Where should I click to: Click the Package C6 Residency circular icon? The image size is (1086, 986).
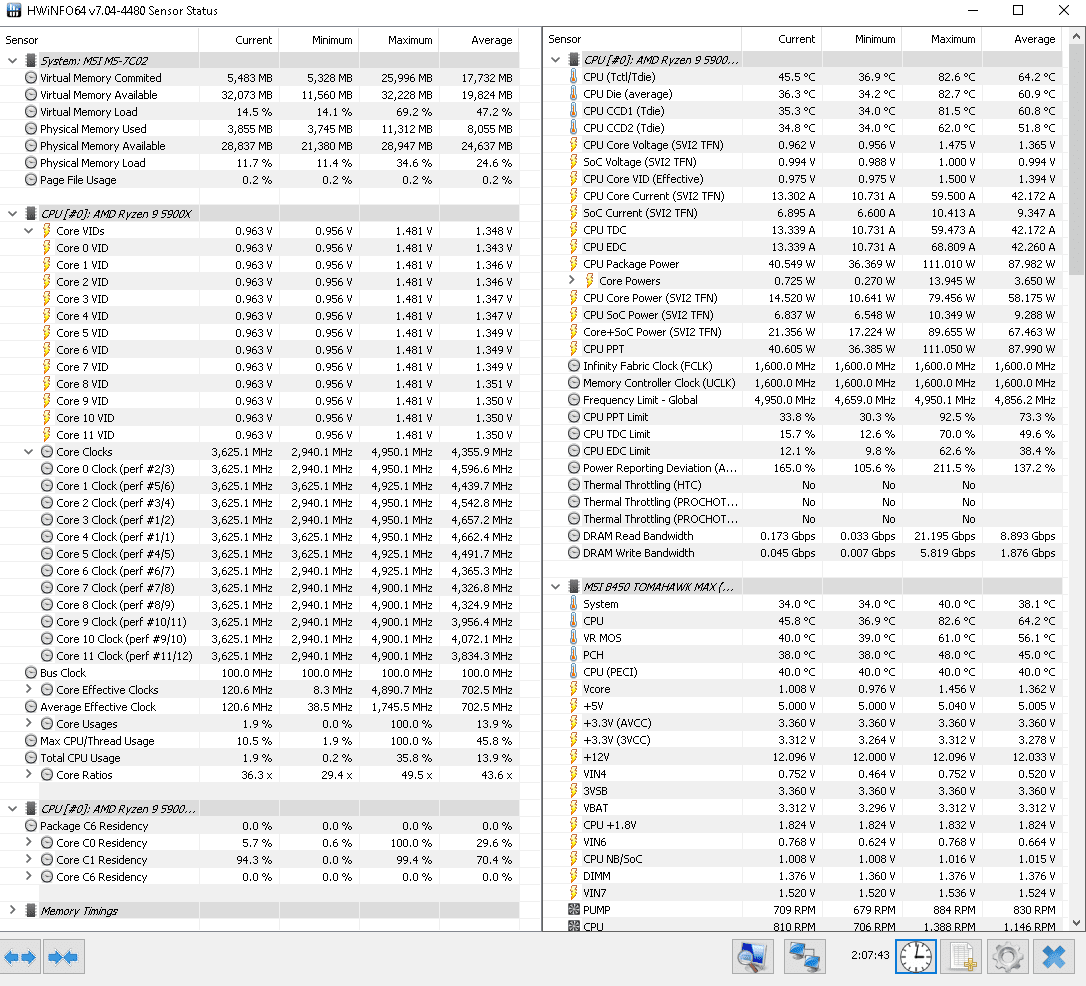pos(30,826)
